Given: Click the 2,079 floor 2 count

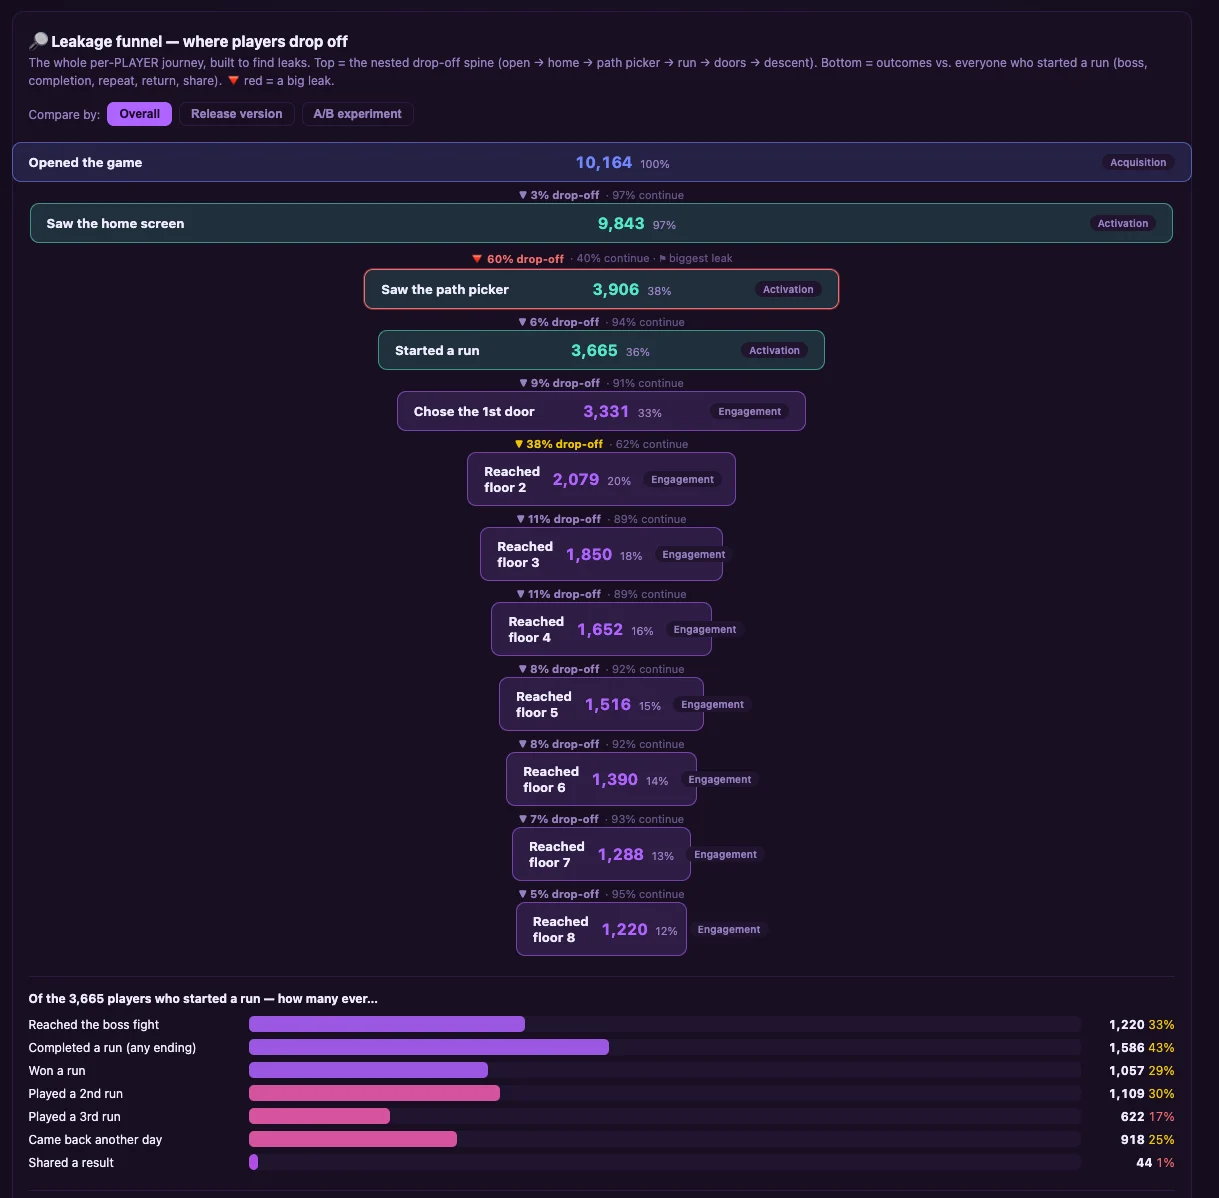Looking at the screenshot, I should [x=576, y=479].
